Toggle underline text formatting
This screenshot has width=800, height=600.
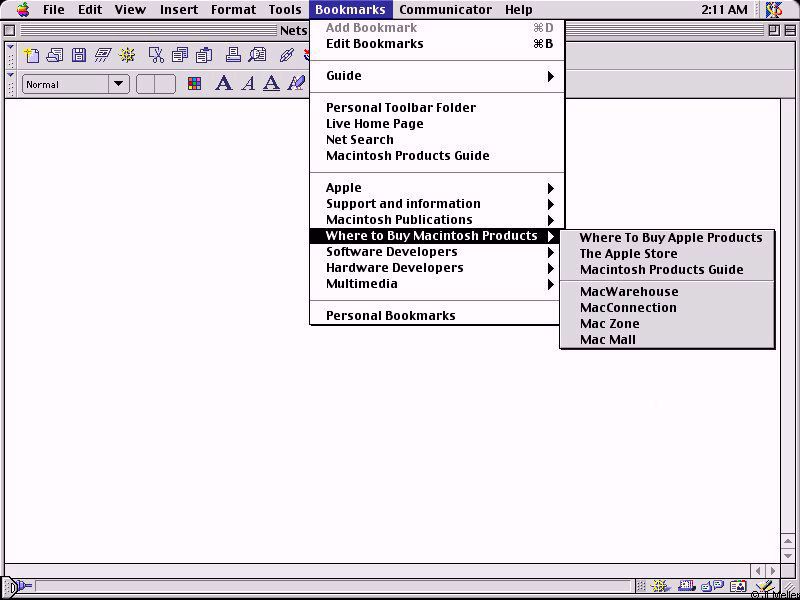[271, 84]
